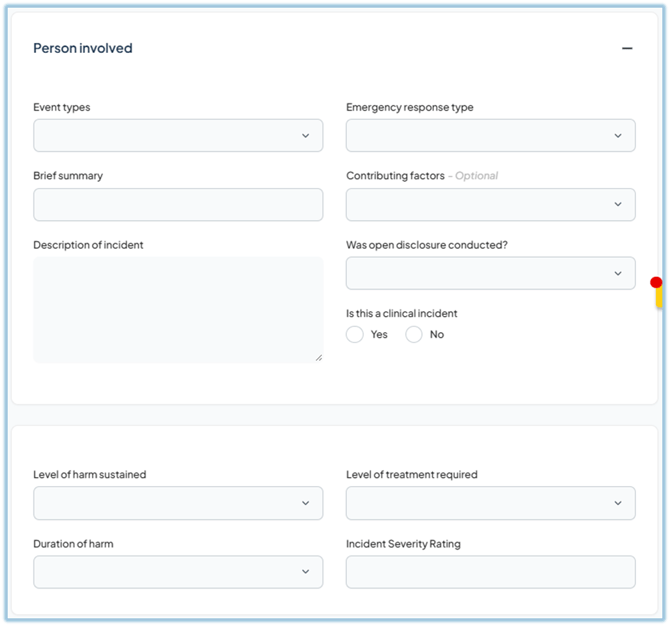Expand the Emergency response type dropdown
The image size is (670, 626).
coord(490,136)
